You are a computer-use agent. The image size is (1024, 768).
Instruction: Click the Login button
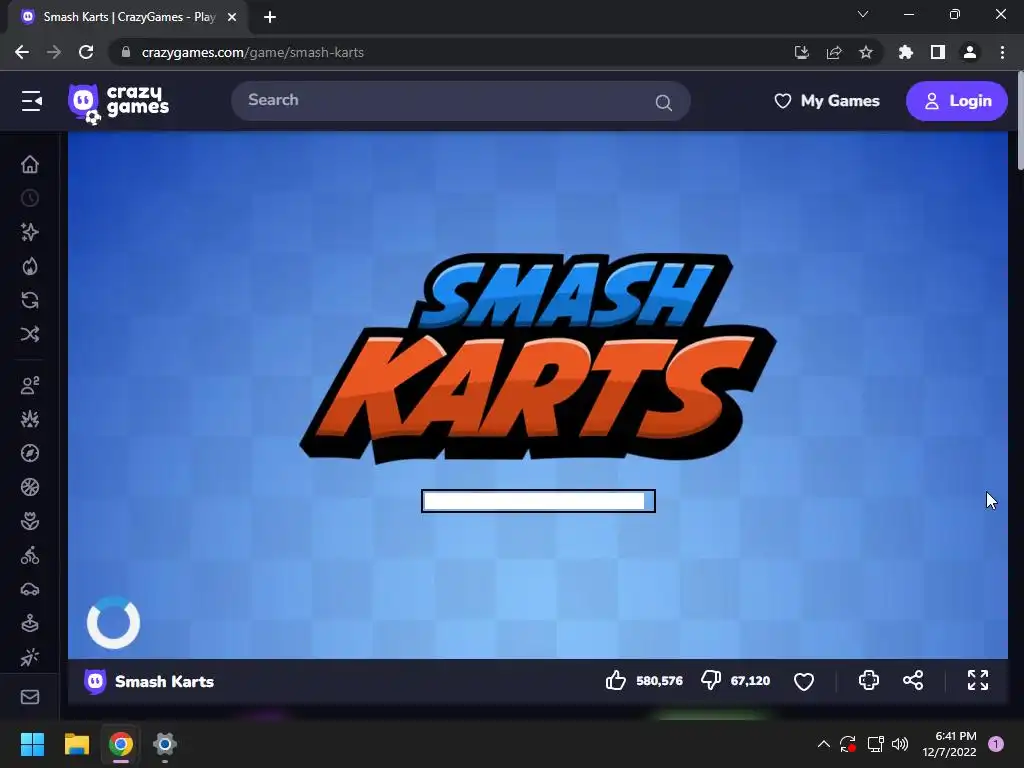tap(957, 101)
